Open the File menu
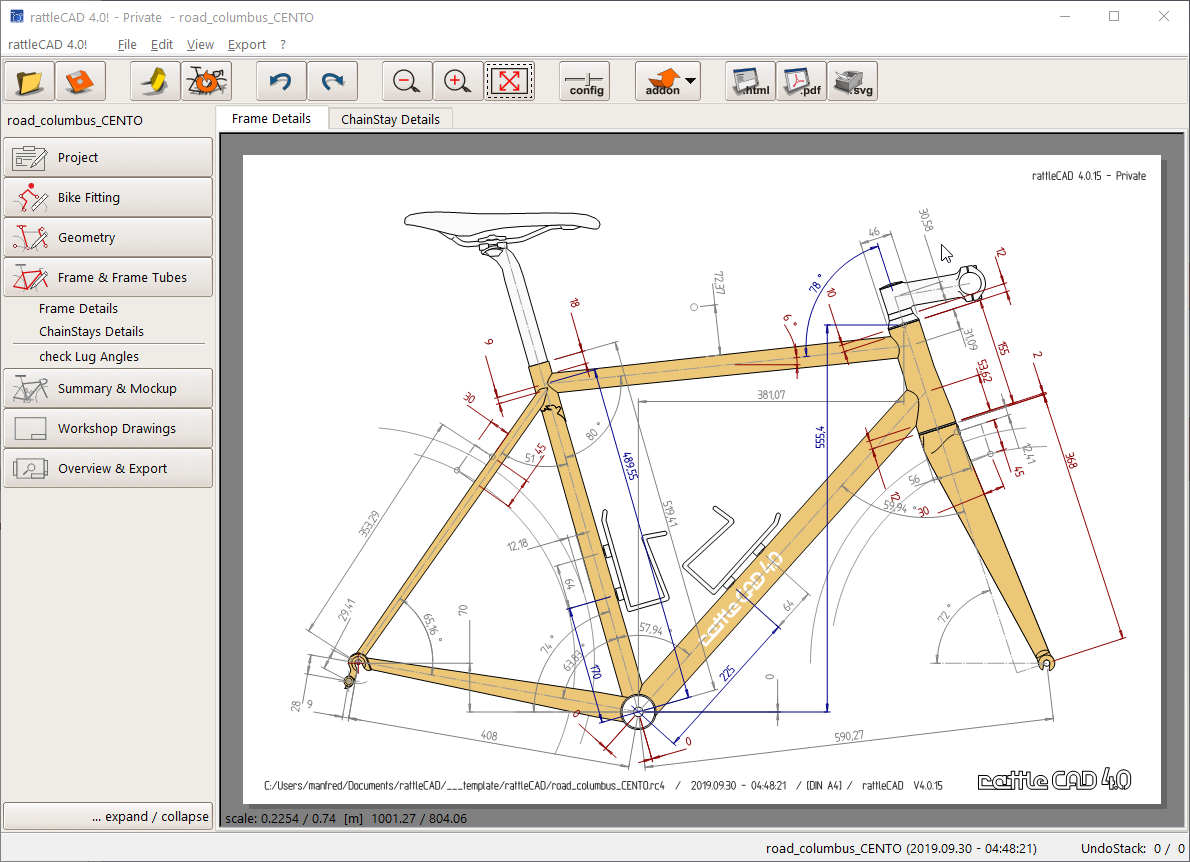The width and height of the screenshot is (1190, 862). click(127, 45)
